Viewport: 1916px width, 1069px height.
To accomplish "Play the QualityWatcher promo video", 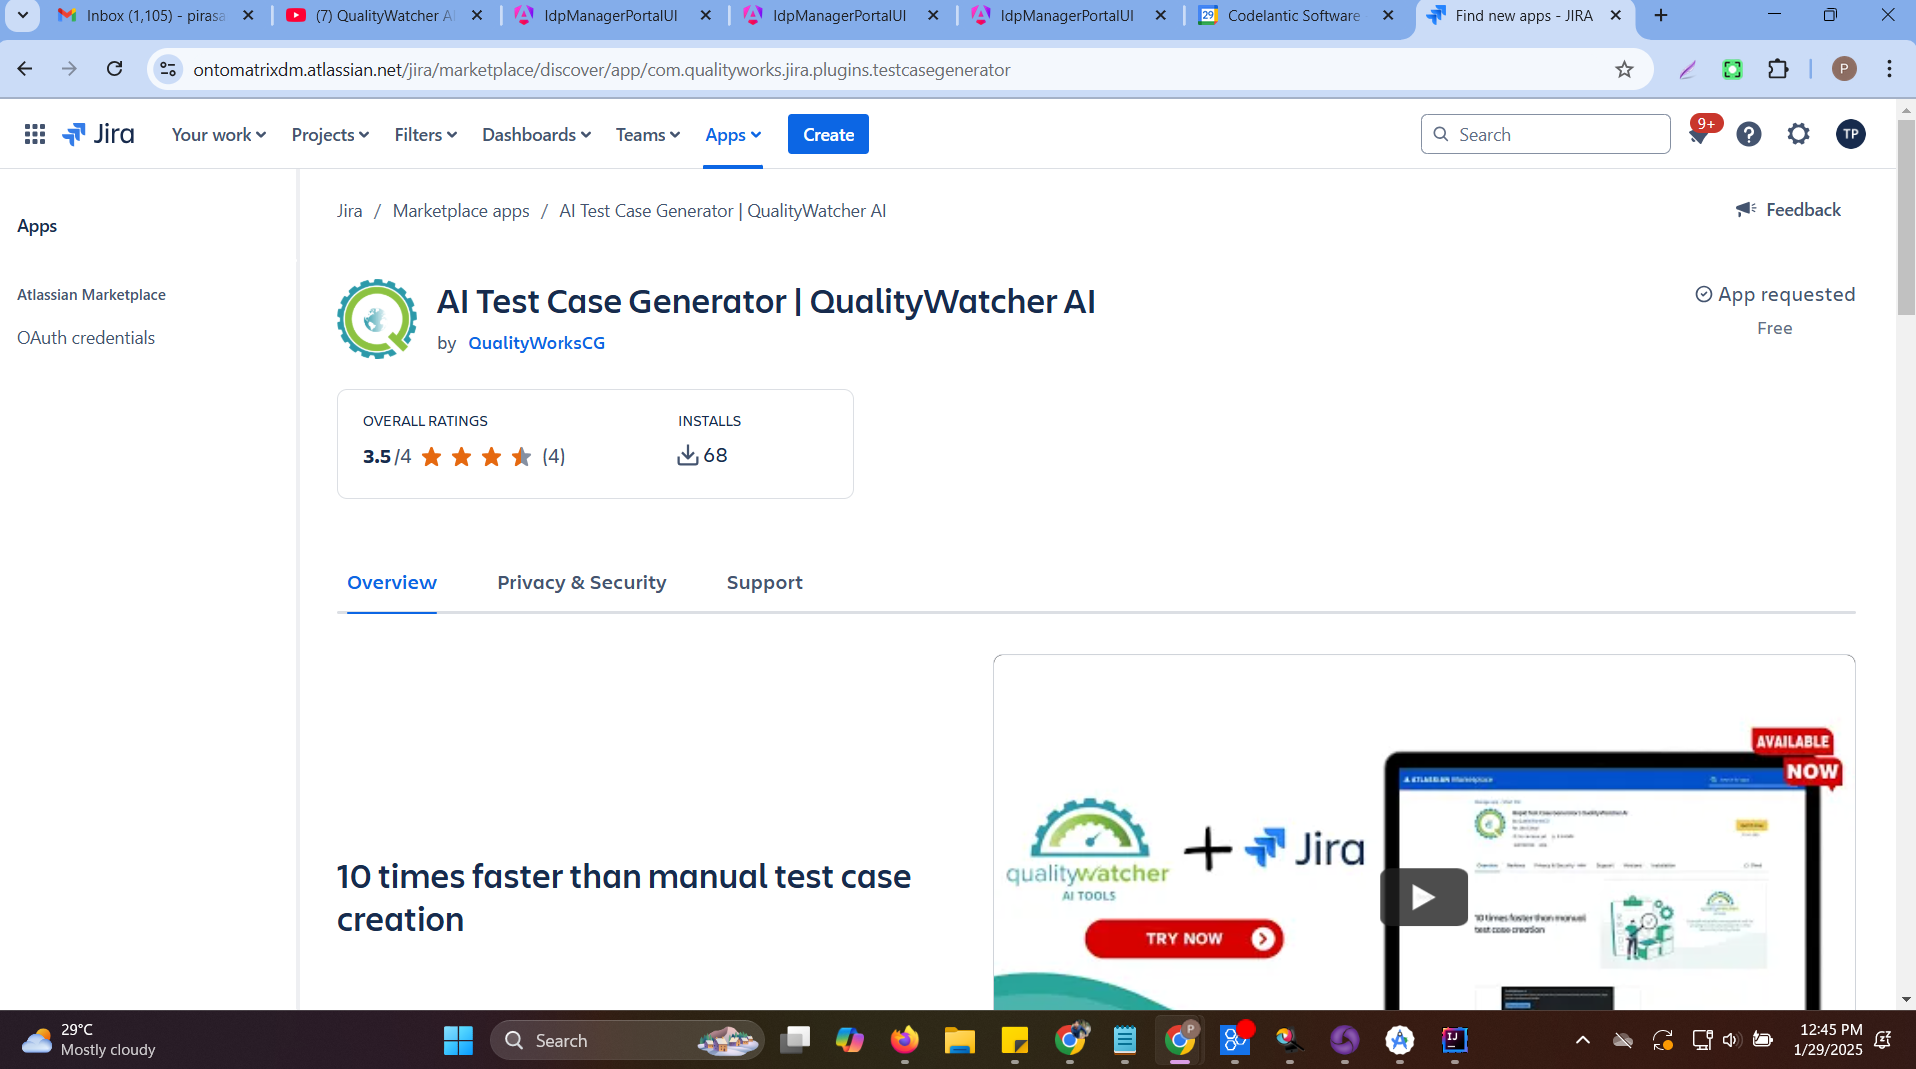I will (x=1424, y=897).
